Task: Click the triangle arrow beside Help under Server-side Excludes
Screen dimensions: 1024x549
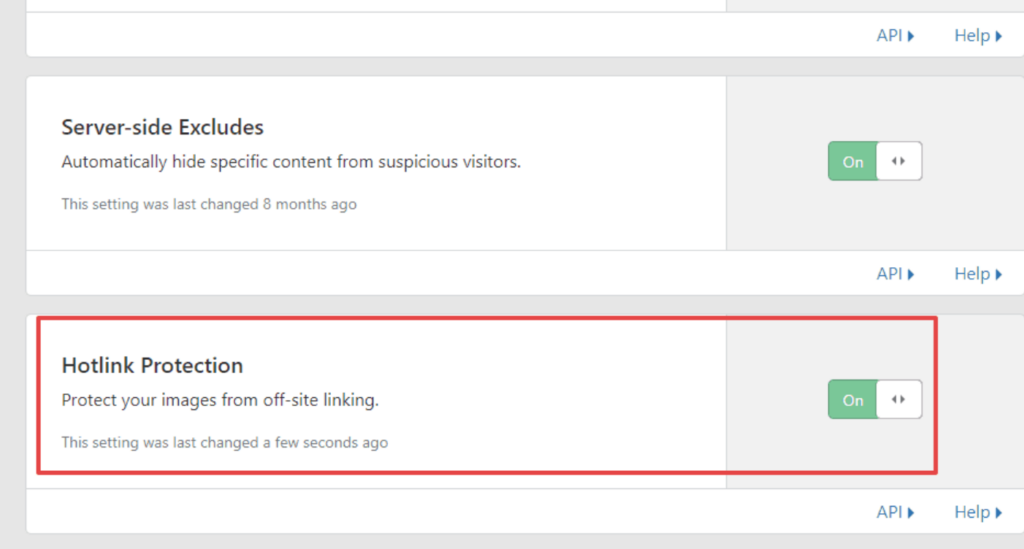Action: pyautogui.click(x=998, y=274)
